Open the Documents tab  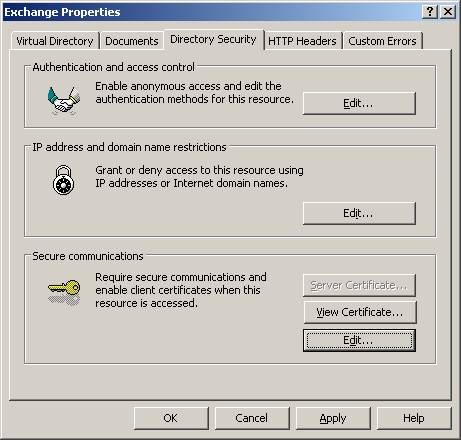click(132, 41)
